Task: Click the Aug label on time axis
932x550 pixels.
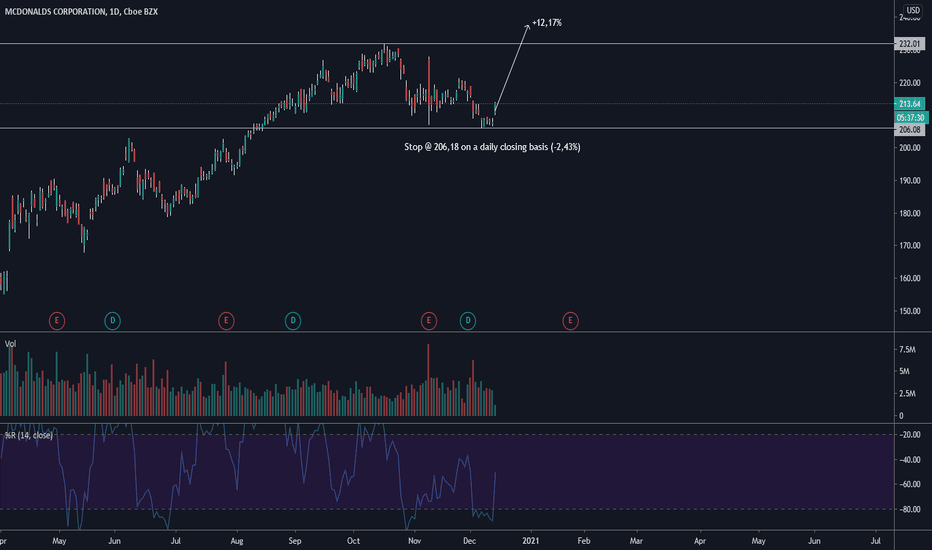Action: [237, 540]
